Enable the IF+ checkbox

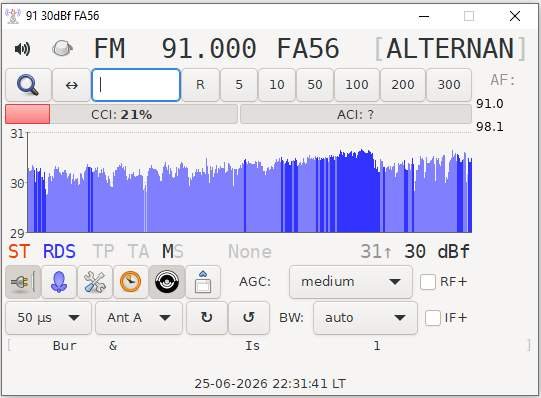point(433,318)
